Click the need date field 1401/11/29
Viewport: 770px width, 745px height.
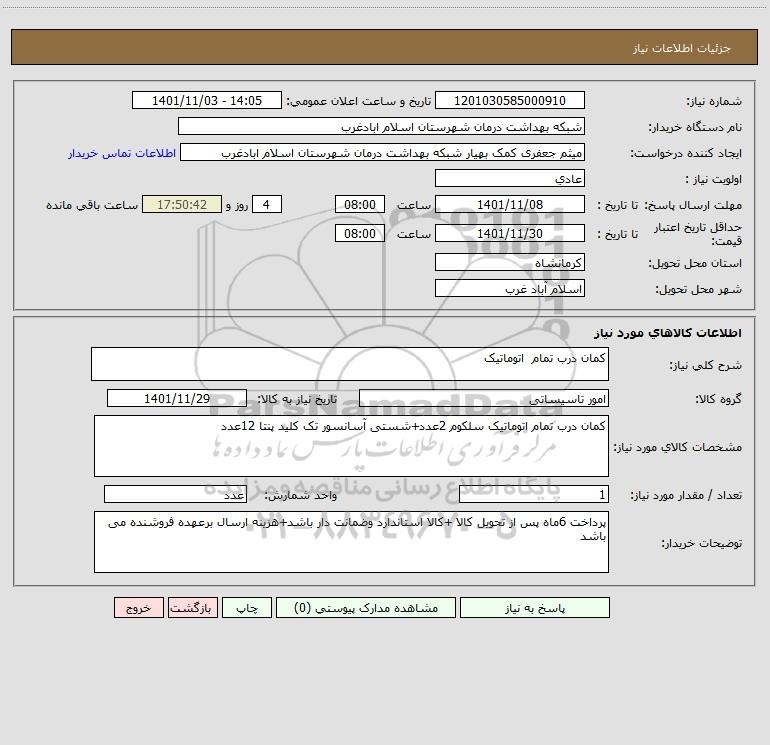tap(177, 398)
